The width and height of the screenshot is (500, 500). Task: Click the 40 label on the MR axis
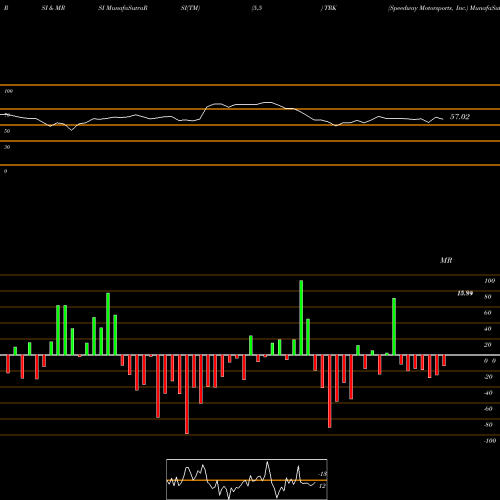488,329
